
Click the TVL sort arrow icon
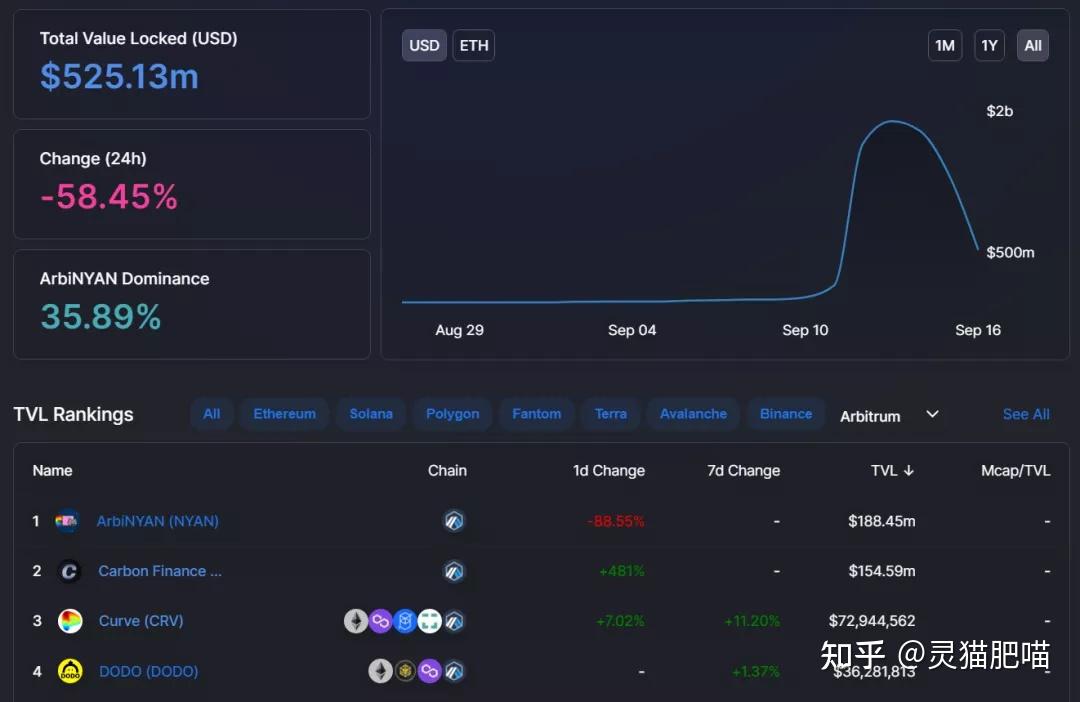tap(908, 471)
